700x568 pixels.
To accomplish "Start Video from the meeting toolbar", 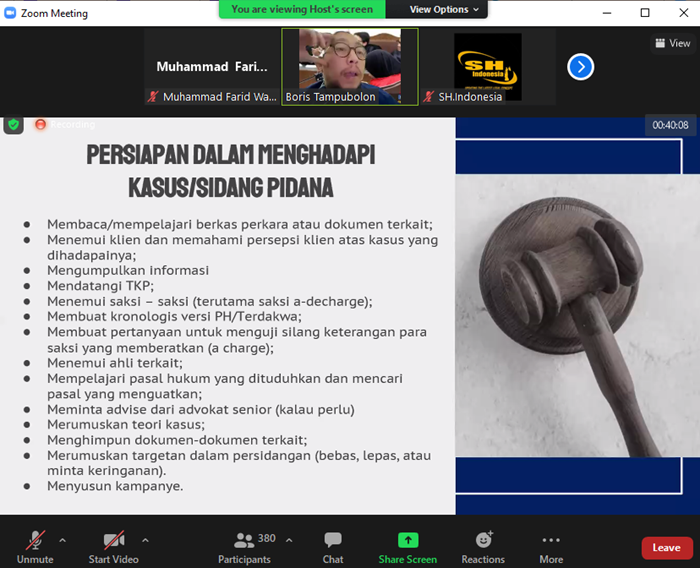I will point(113,547).
